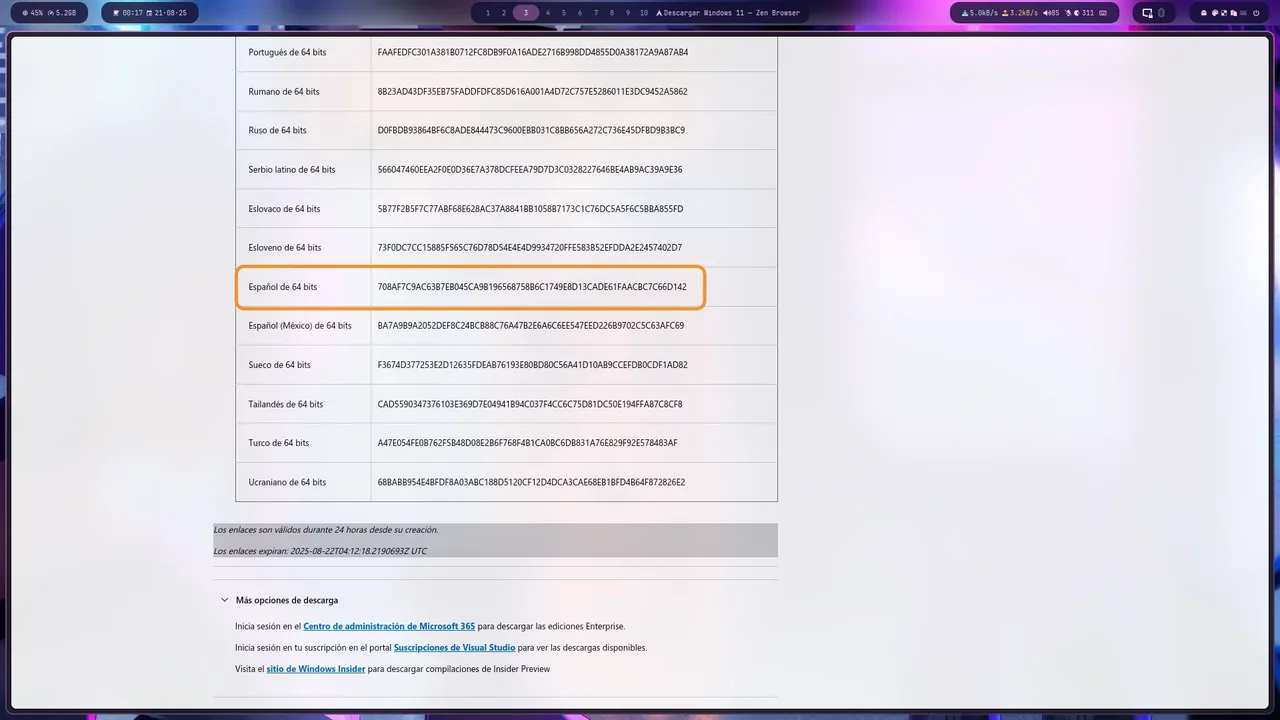This screenshot has height=720, width=1280.
Task: Toggle the muted microphone icon
Action: [1068, 13]
